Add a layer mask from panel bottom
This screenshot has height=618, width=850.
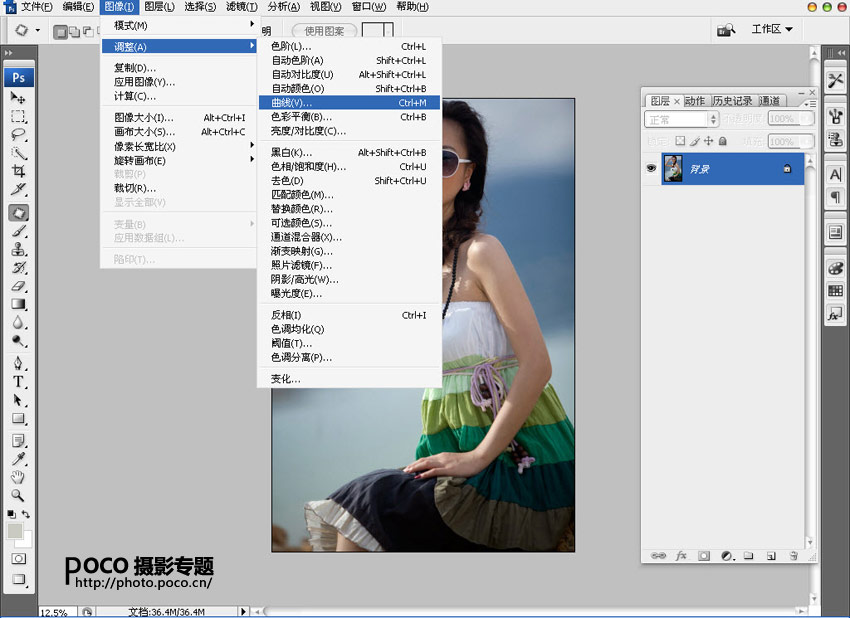pos(704,555)
